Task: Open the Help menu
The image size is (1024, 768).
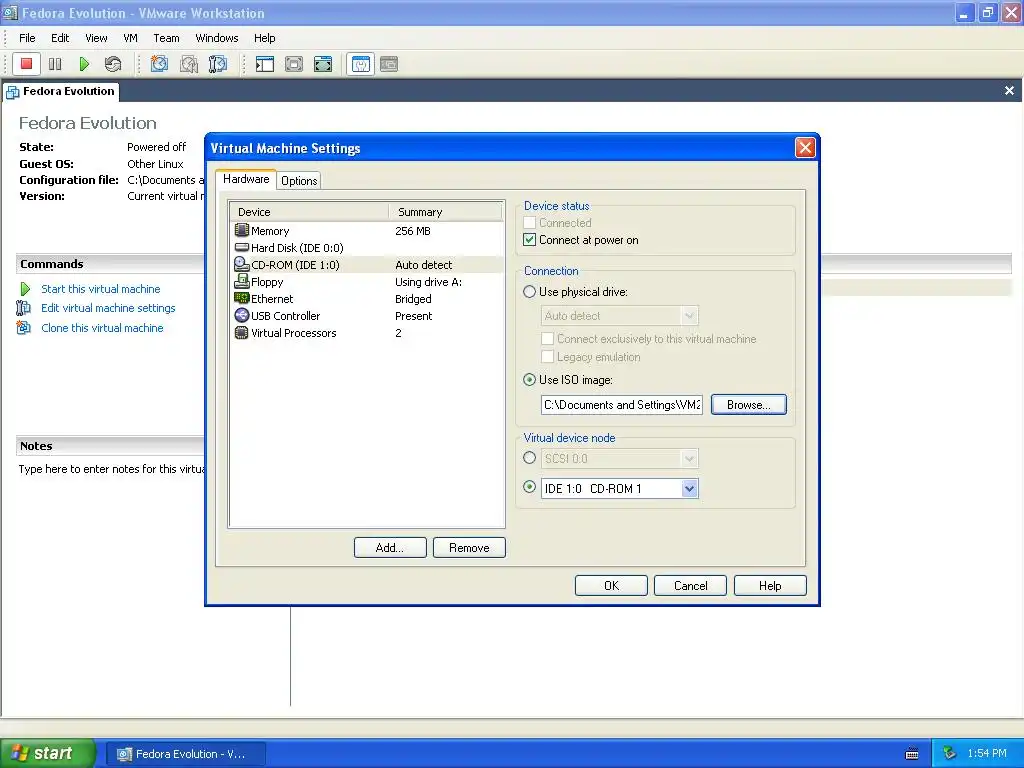Action: (264, 38)
